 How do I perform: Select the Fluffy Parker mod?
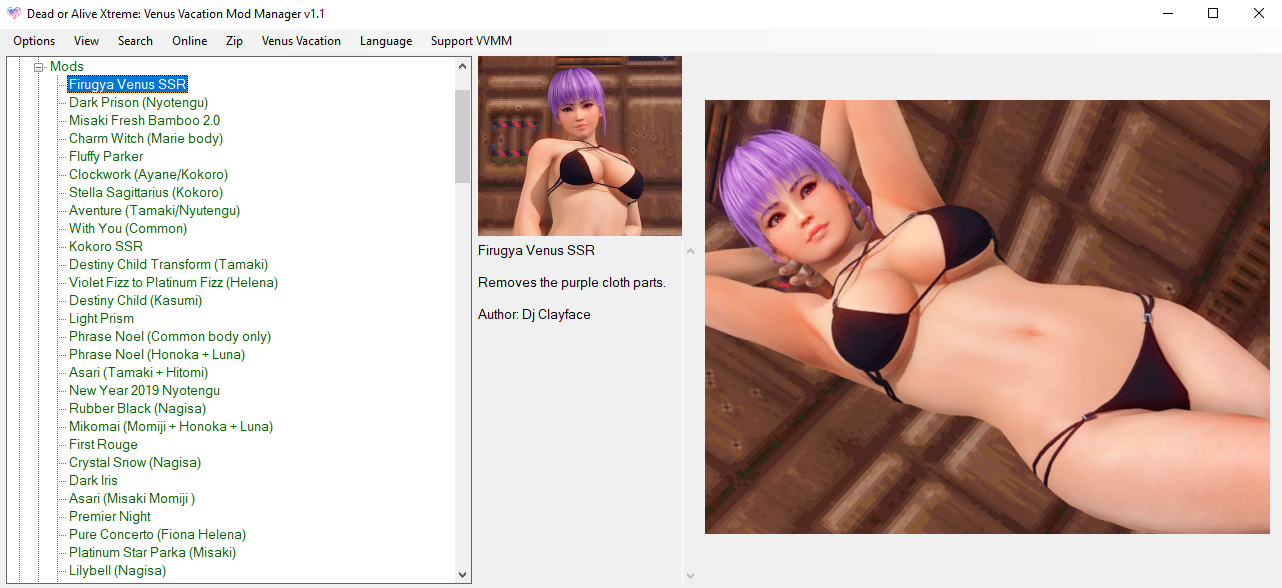(106, 156)
